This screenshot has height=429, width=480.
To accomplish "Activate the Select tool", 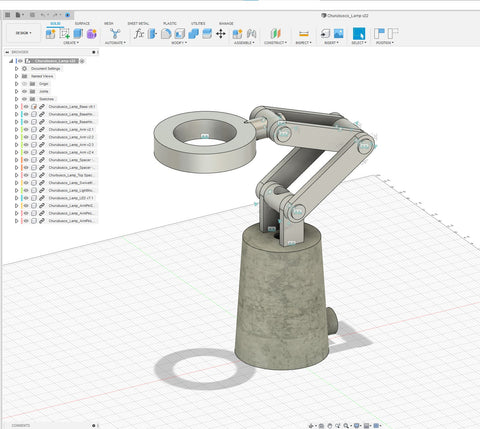I will (359, 33).
